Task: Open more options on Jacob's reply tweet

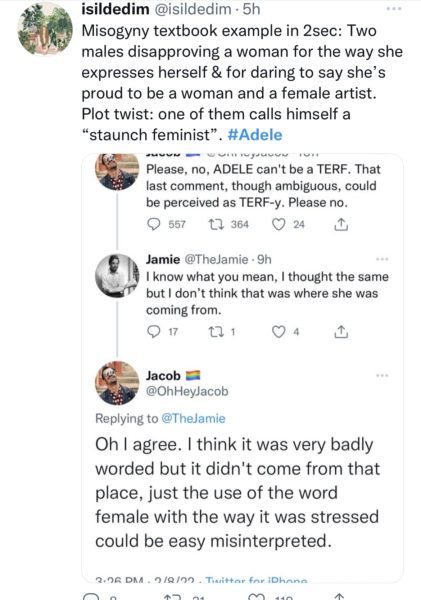Action: (382, 376)
